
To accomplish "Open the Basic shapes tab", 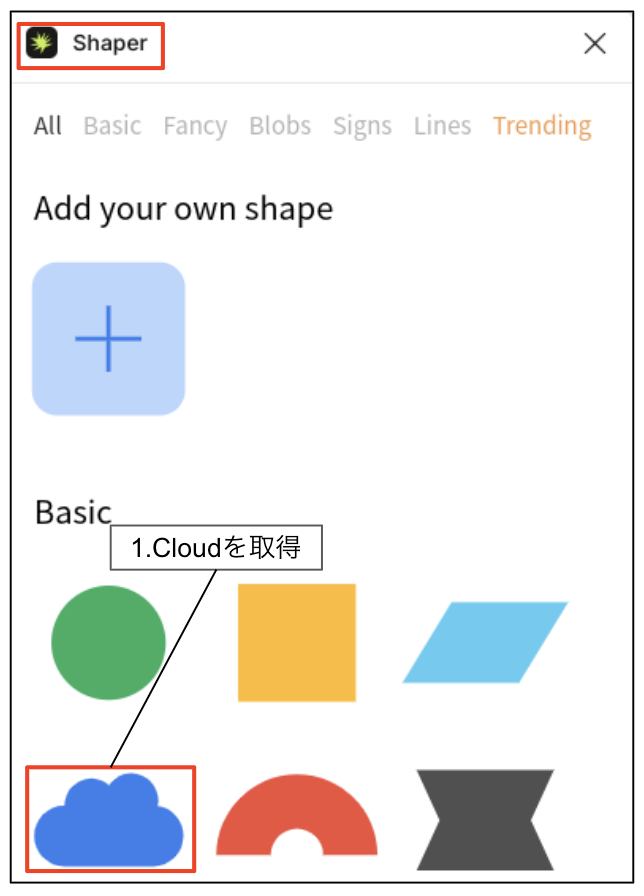I will coord(112,126).
